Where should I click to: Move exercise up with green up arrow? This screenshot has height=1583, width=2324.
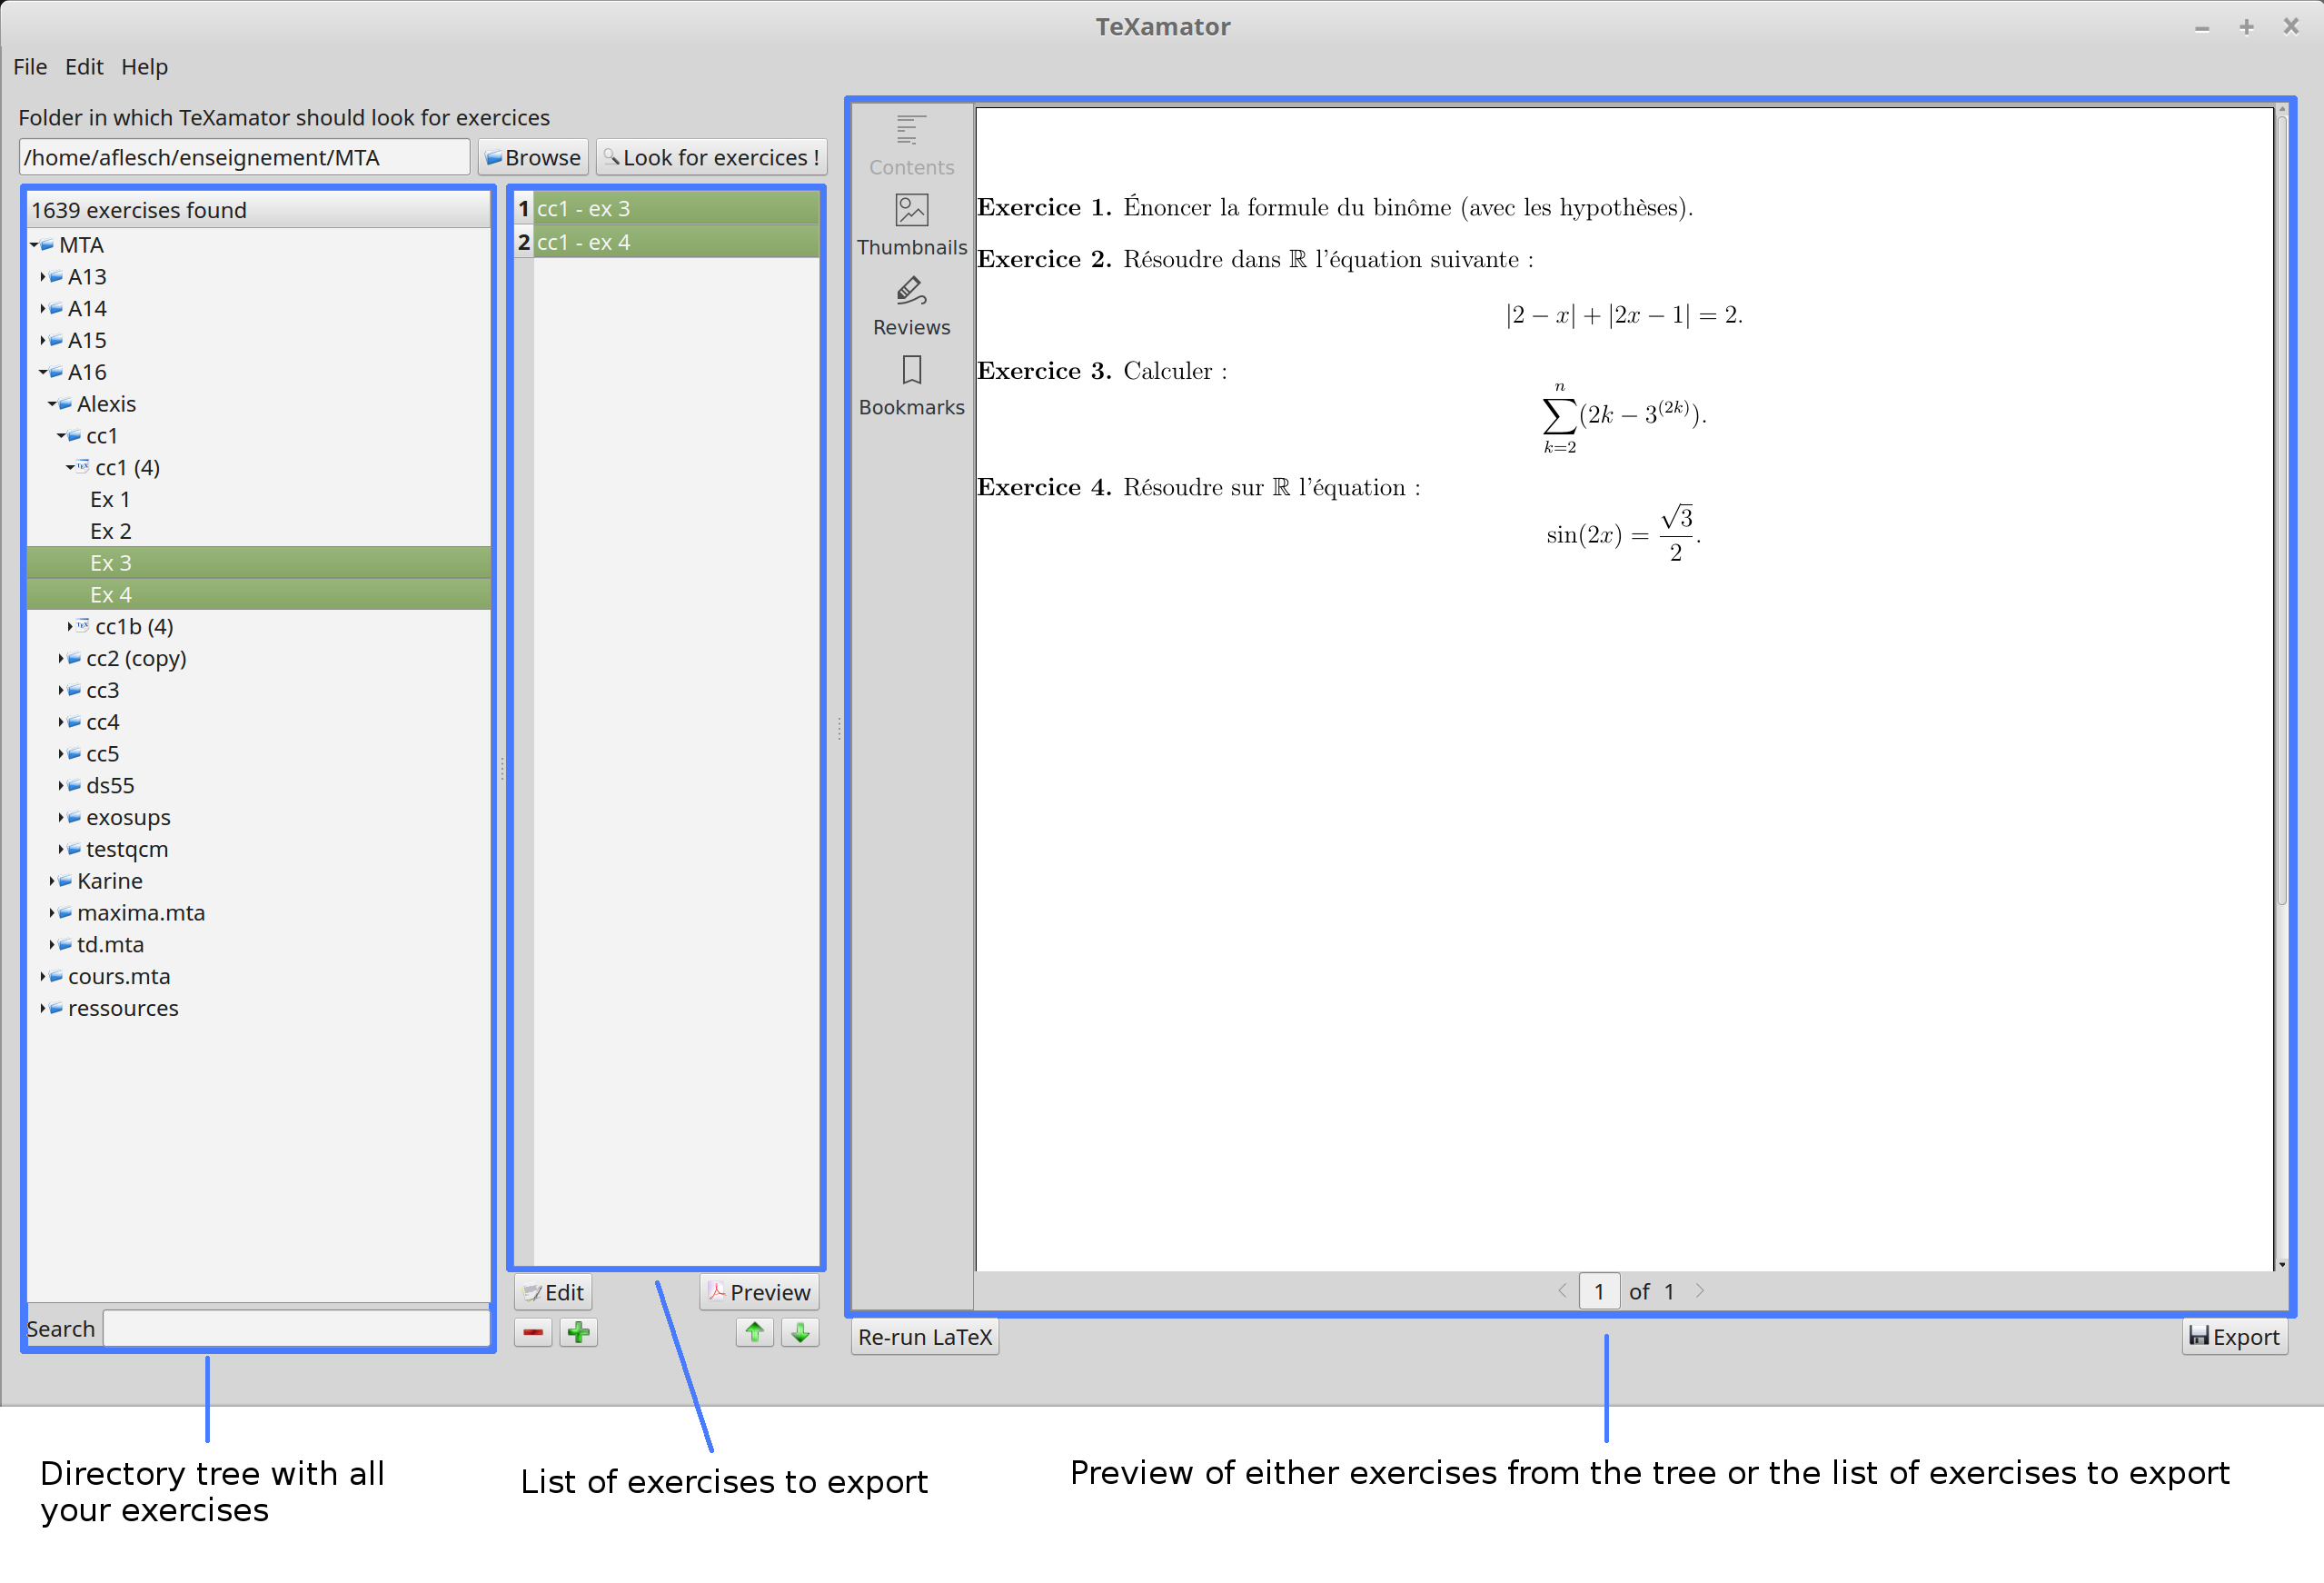(755, 1332)
